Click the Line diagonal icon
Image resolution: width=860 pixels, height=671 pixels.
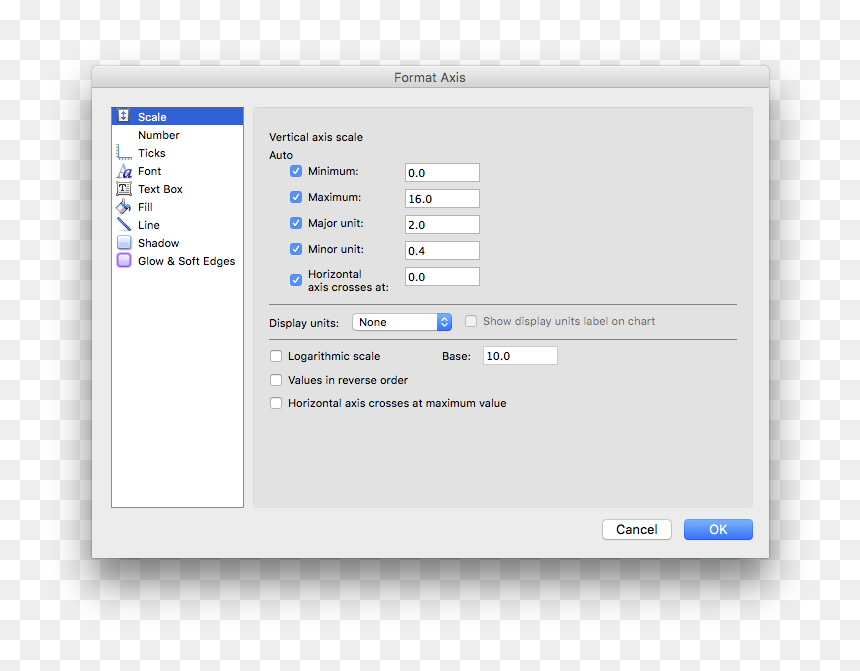124,225
